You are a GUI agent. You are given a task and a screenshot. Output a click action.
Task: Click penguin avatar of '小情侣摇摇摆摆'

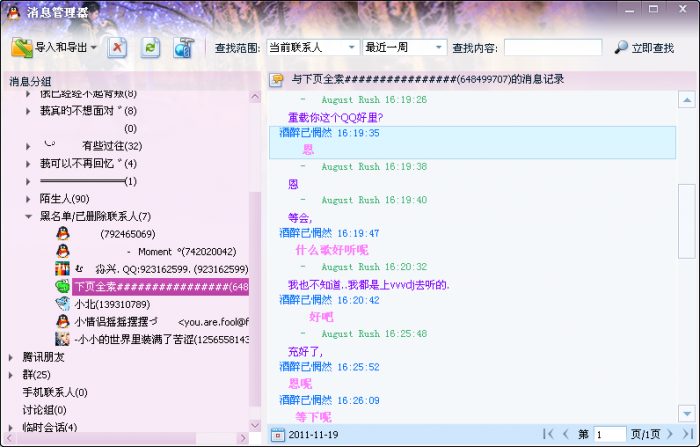click(63, 322)
